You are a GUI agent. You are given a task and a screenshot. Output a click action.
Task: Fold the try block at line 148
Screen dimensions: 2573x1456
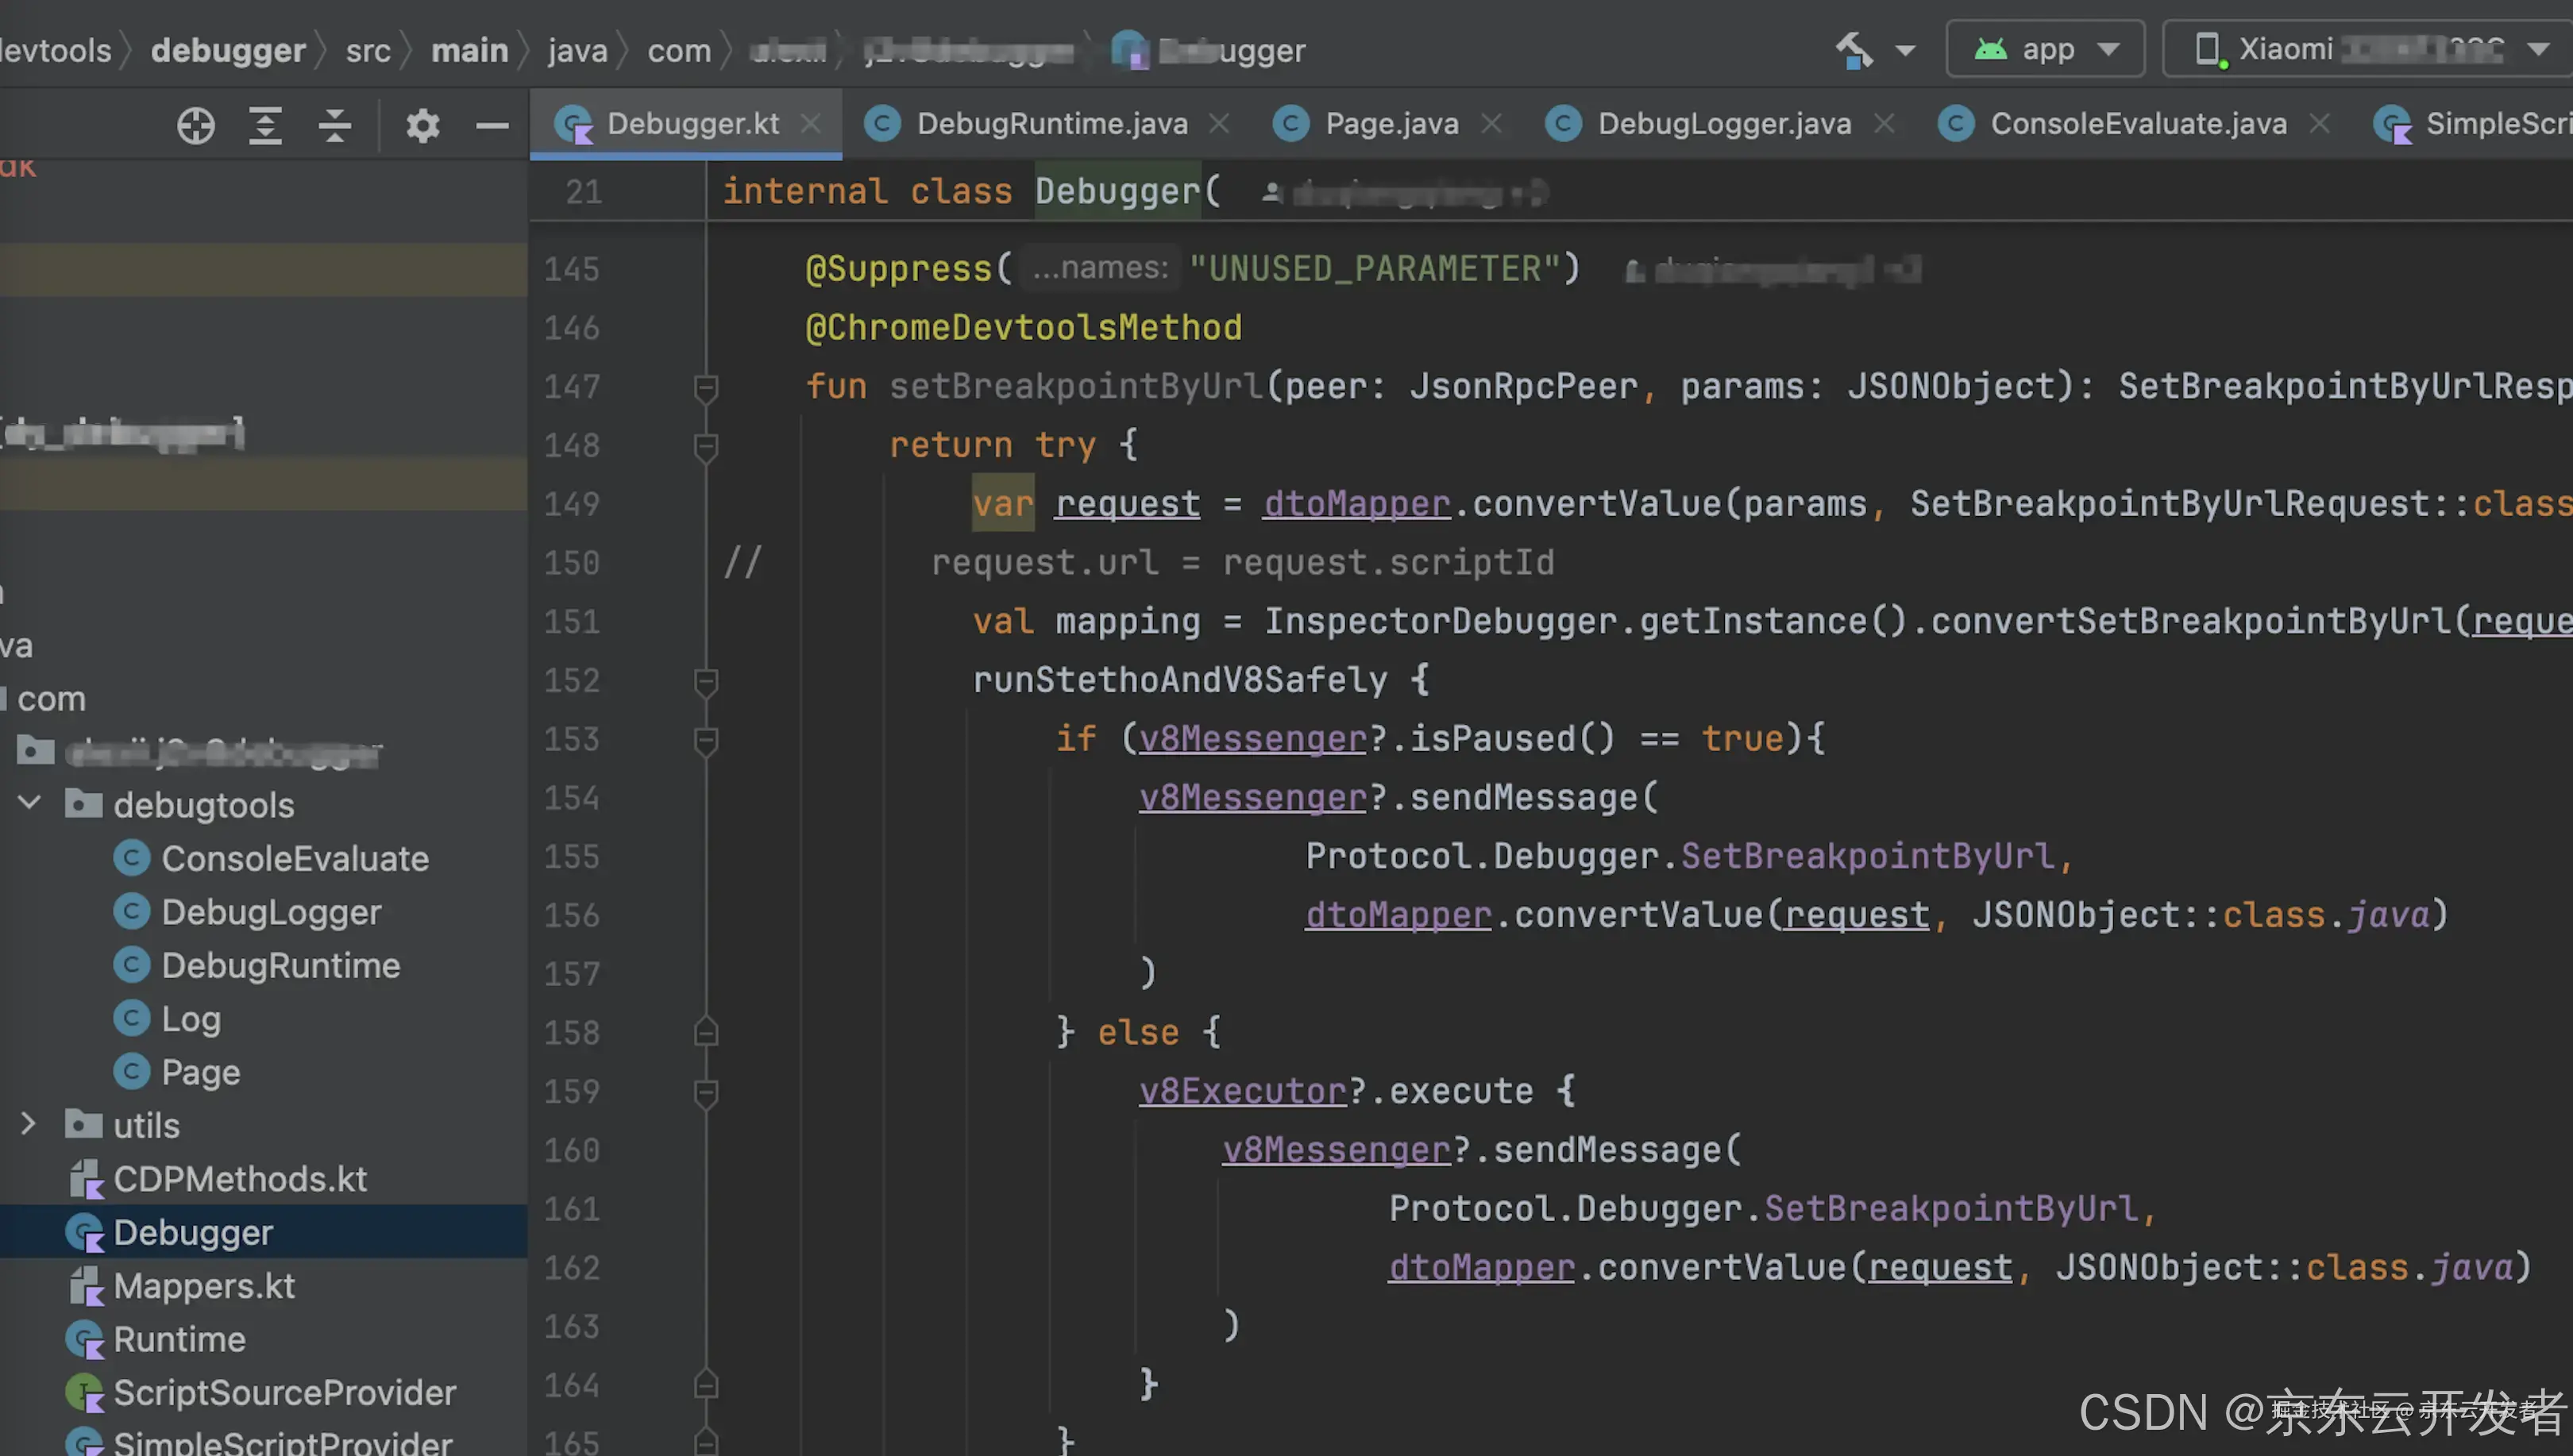(706, 446)
